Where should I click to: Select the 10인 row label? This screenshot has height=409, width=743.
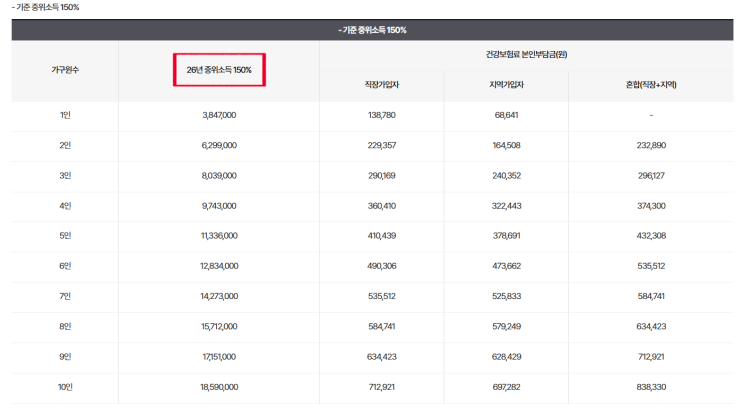[65, 387]
